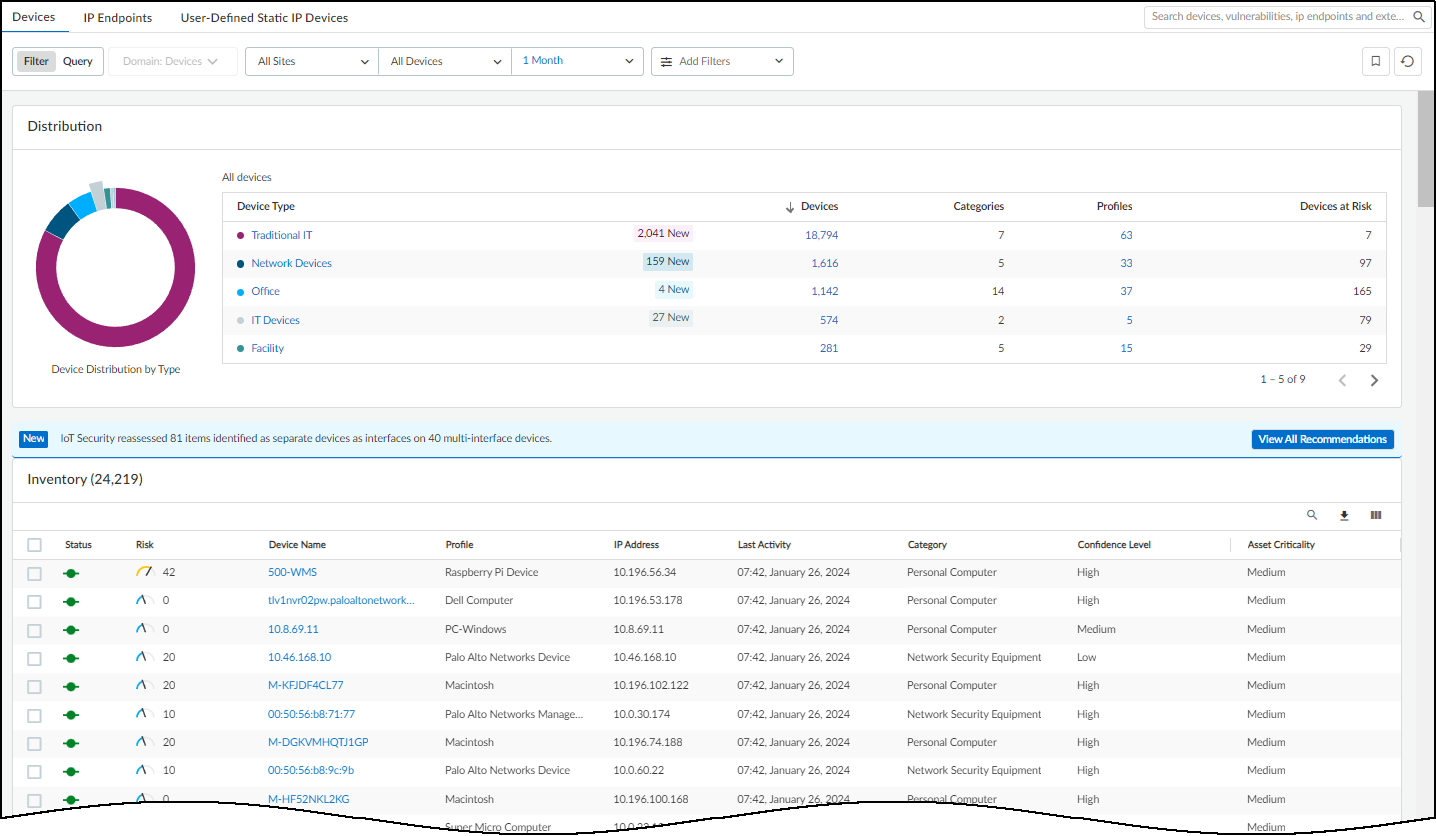The width and height of the screenshot is (1436, 836).
Task: Check the box for the 500-WMS row
Action: 35,573
